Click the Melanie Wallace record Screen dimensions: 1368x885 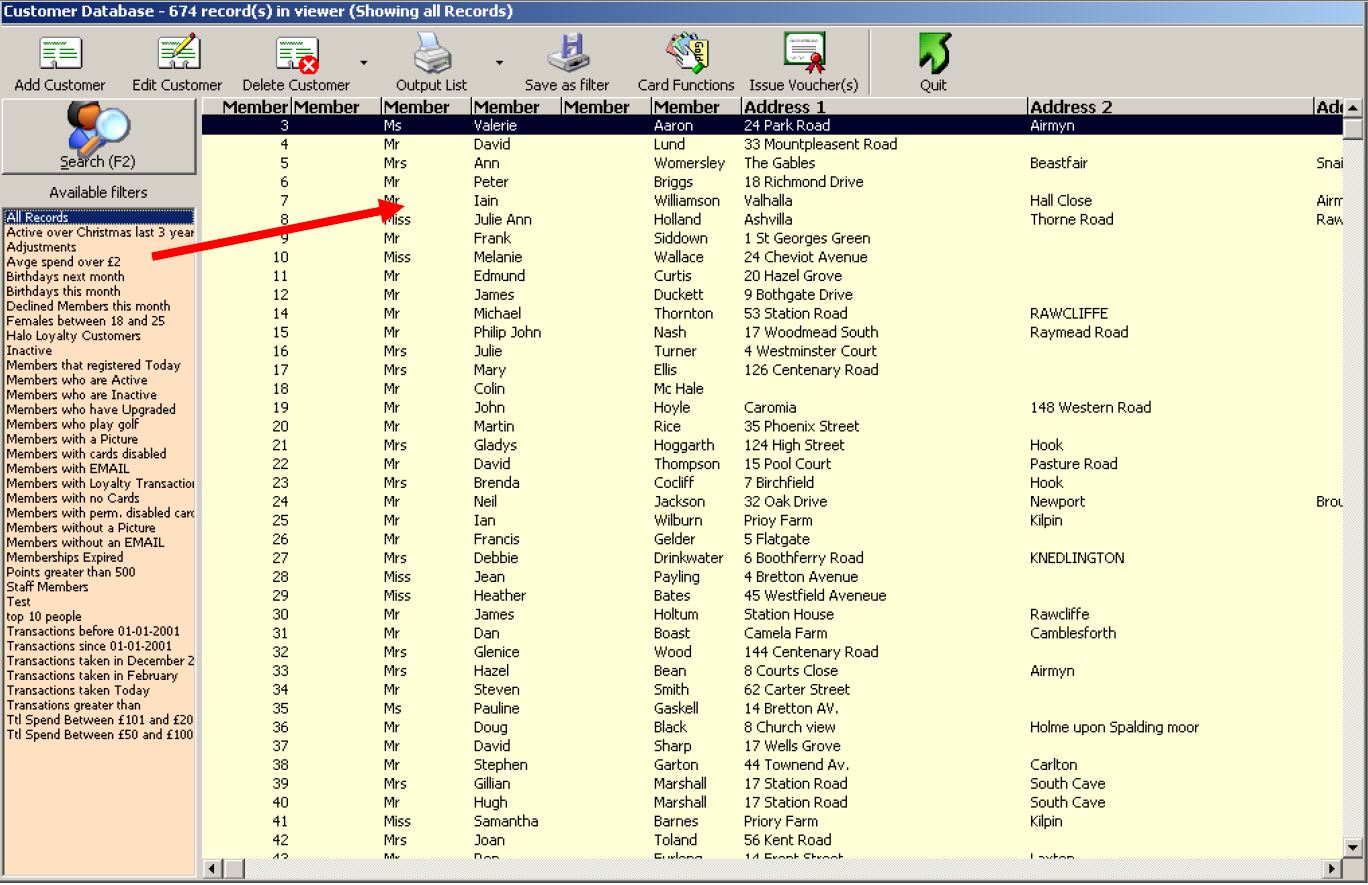(772, 257)
